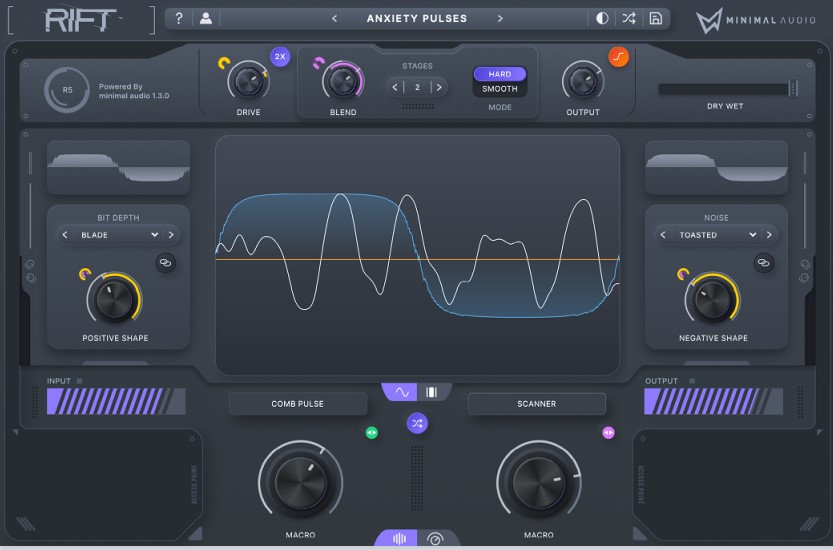Select previous BIT DEPTH type arrow
833x550 pixels.
[x=65, y=235]
